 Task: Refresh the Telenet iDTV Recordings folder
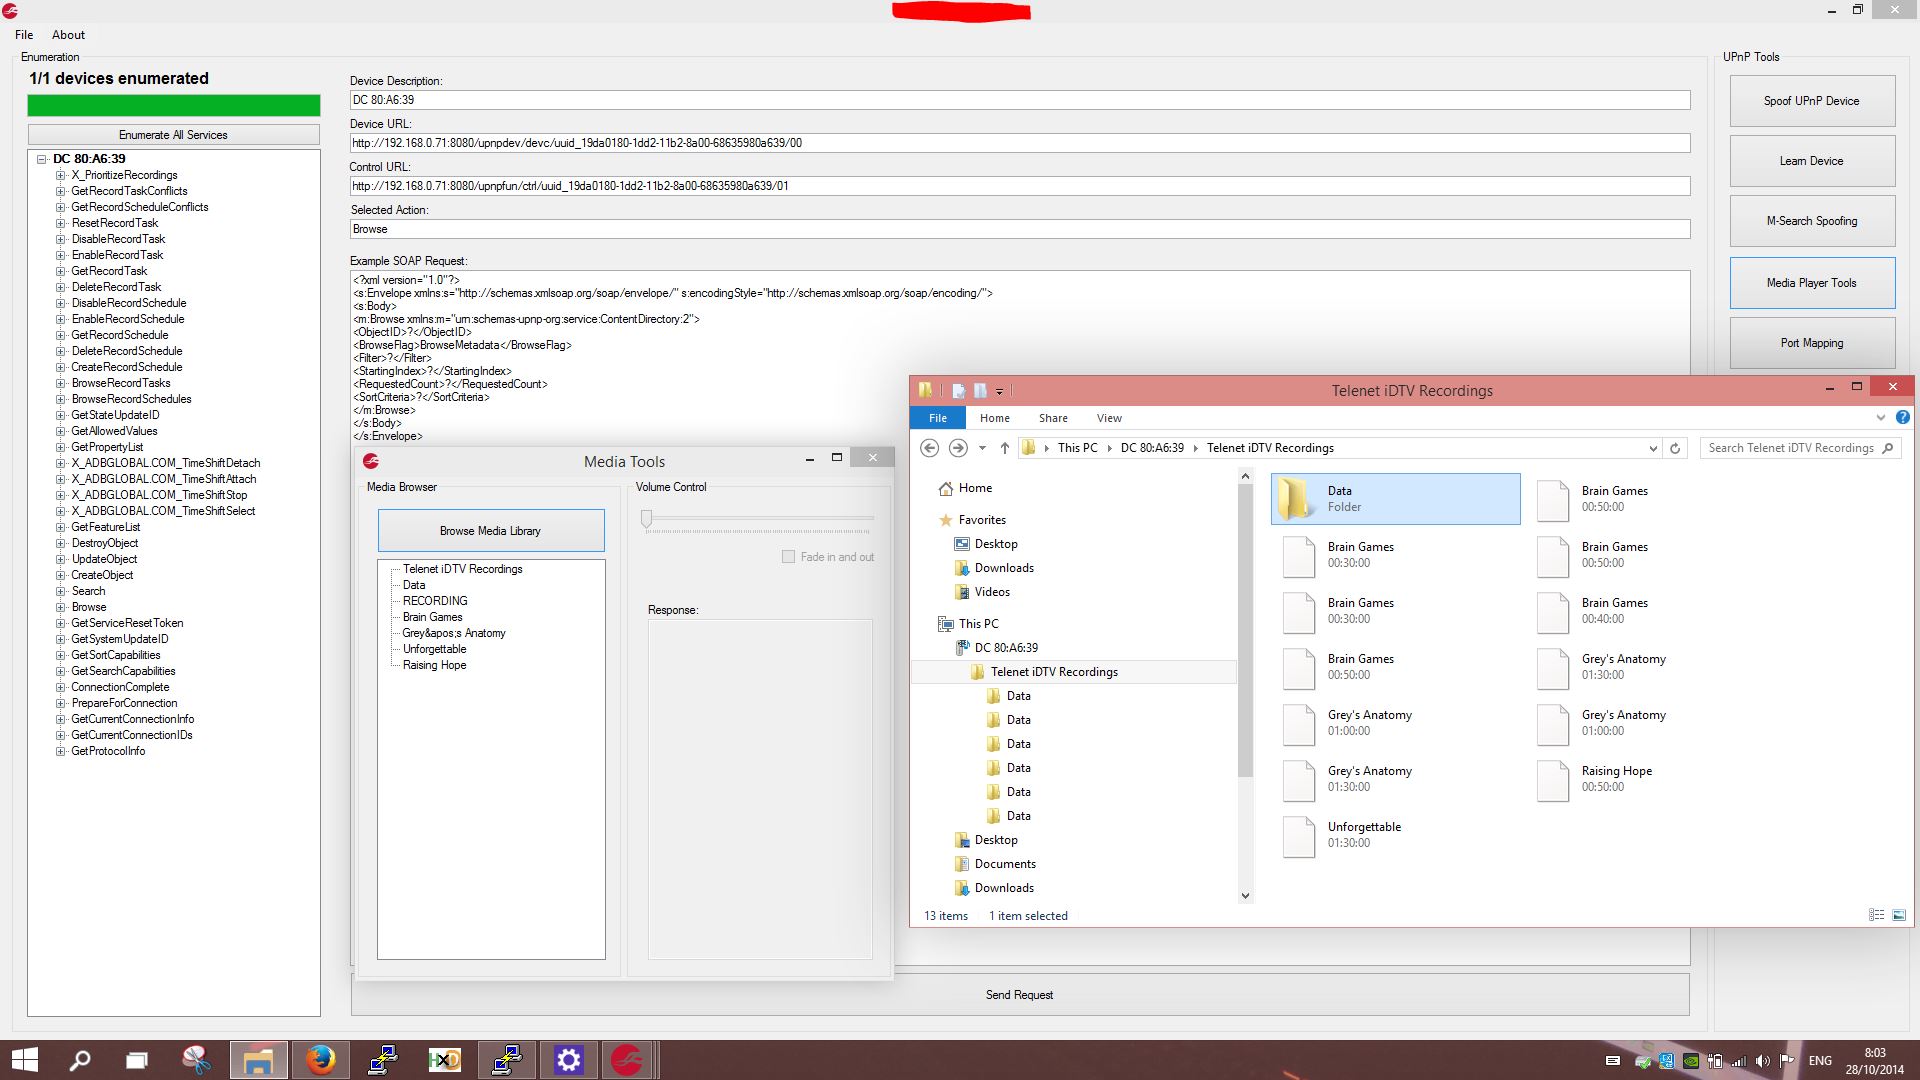[1675, 448]
